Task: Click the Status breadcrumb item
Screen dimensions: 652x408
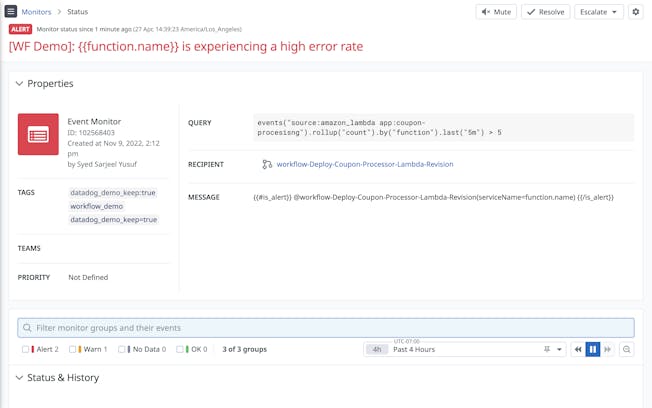Action: pos(78,12)
